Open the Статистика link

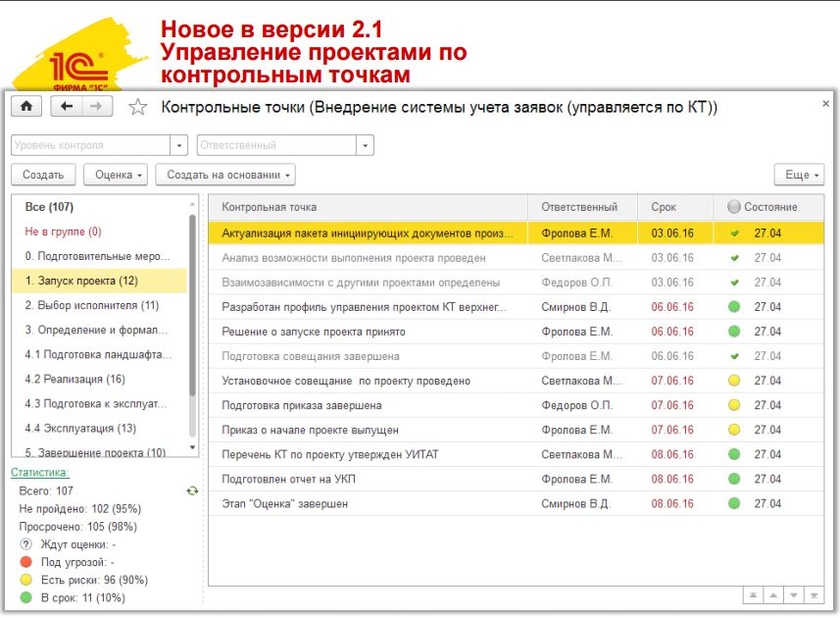point(40,472)
